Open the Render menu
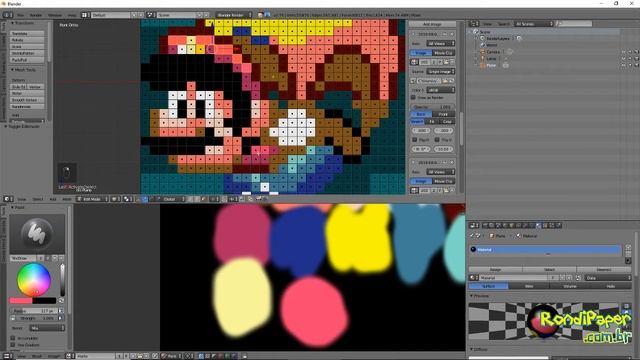 point(36,15)
